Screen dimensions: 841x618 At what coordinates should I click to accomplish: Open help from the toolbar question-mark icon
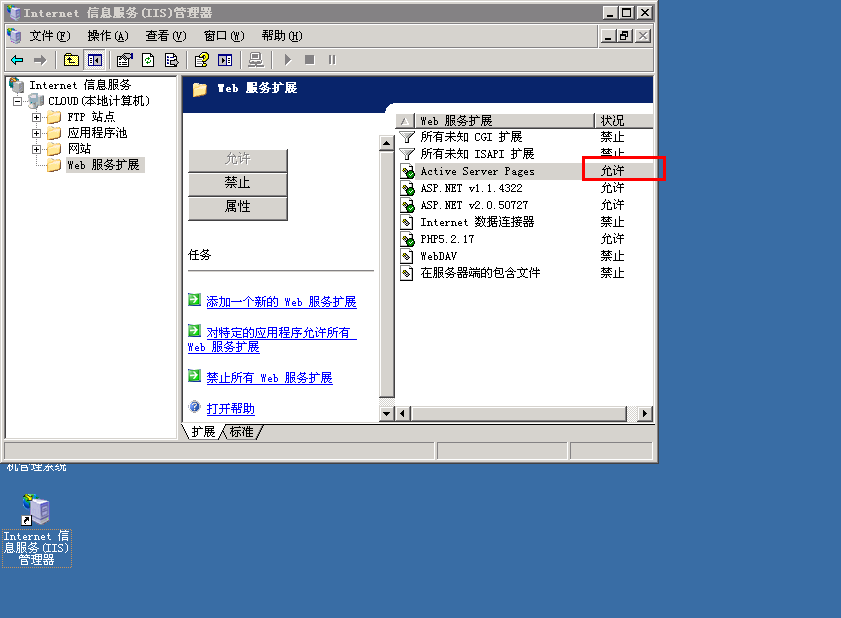click(202, 60)
